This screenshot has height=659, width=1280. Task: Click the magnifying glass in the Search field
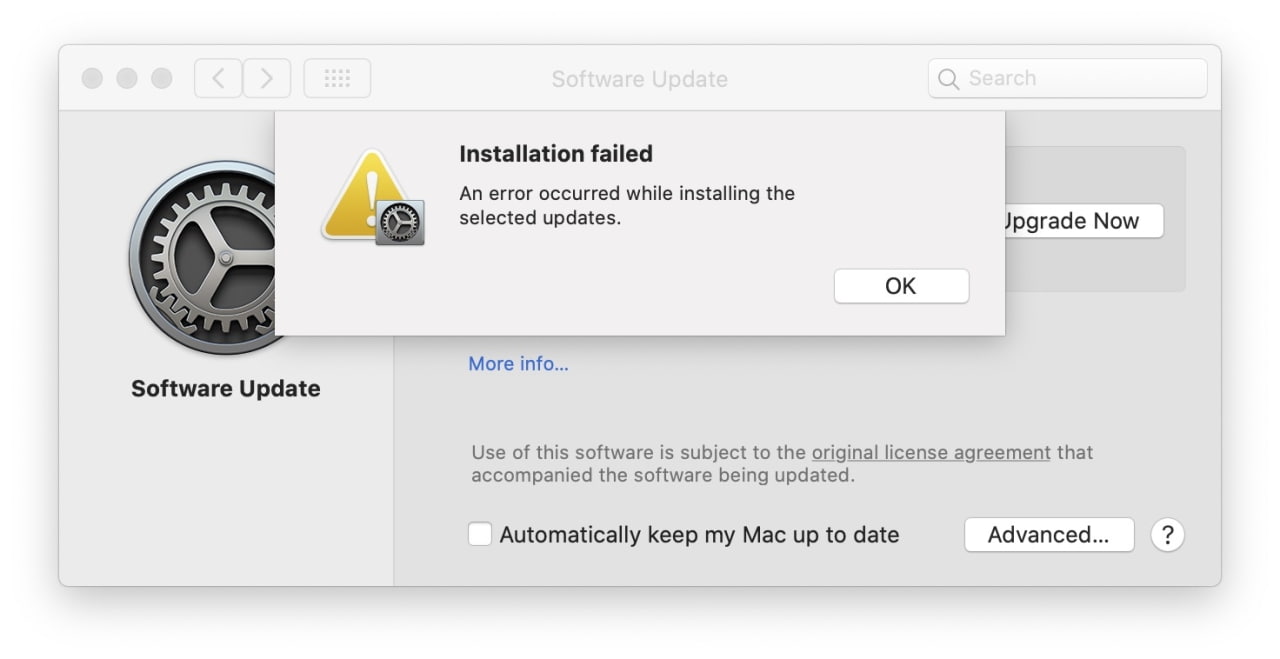tap(947, 78)
